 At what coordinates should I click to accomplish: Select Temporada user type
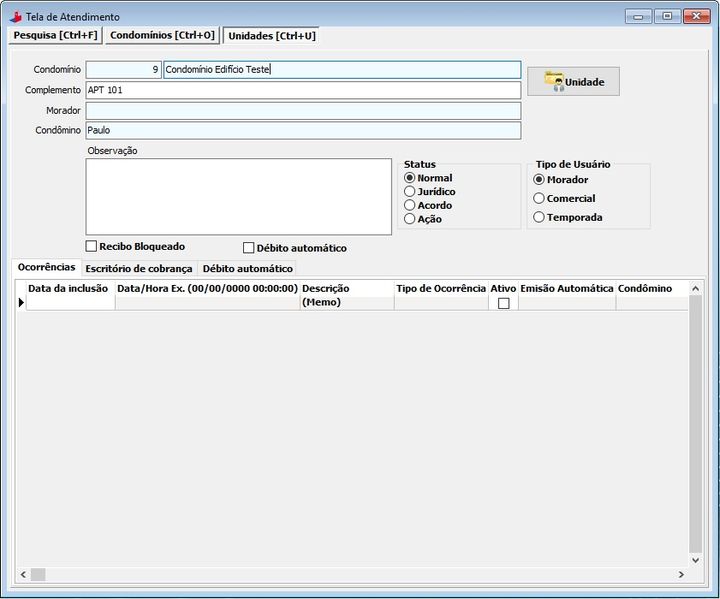pyautogui.click(x=539, y=217)
